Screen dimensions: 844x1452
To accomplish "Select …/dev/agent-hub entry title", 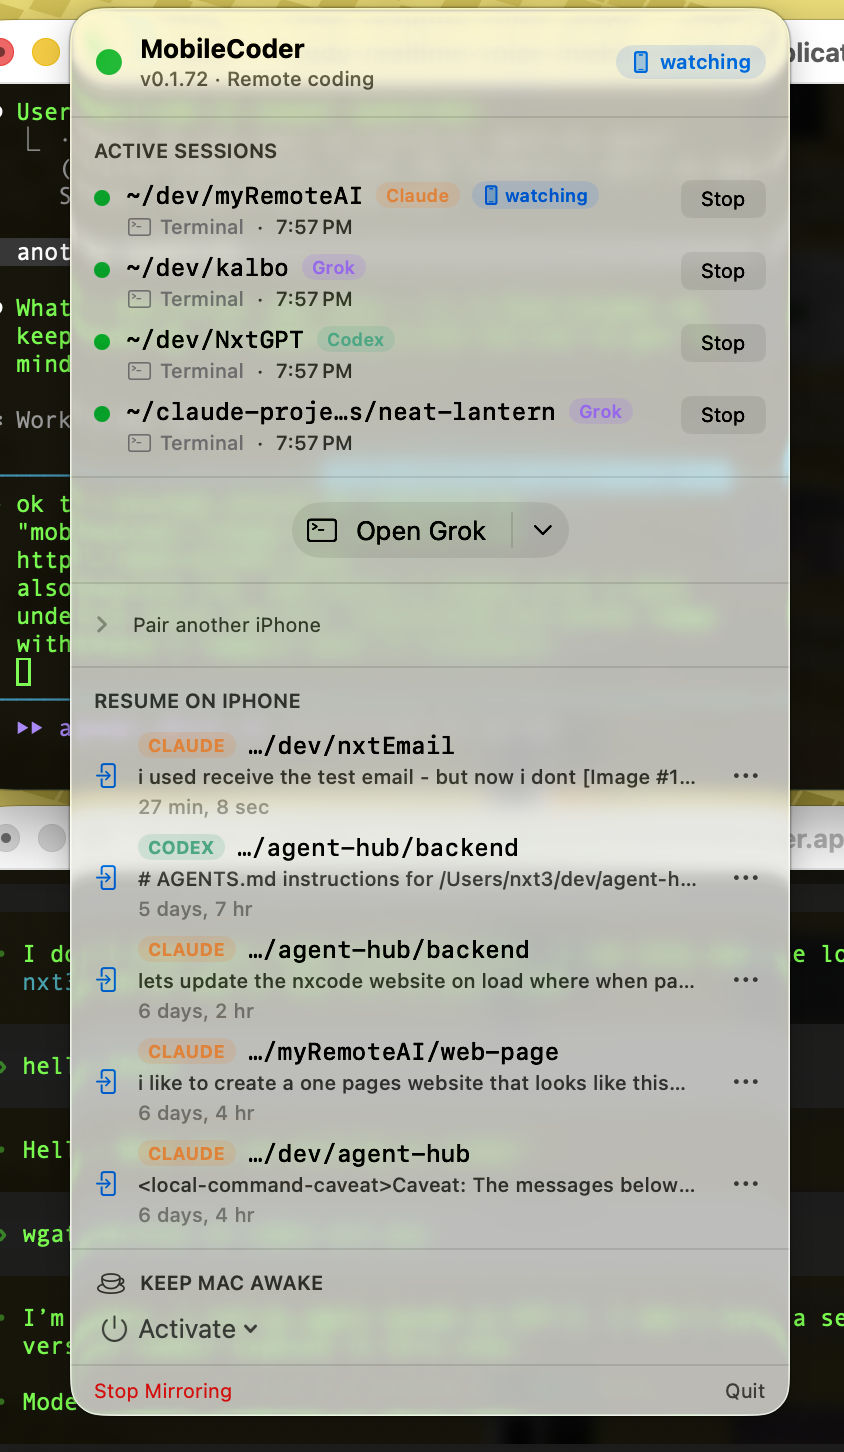I will pos(359,1154).
